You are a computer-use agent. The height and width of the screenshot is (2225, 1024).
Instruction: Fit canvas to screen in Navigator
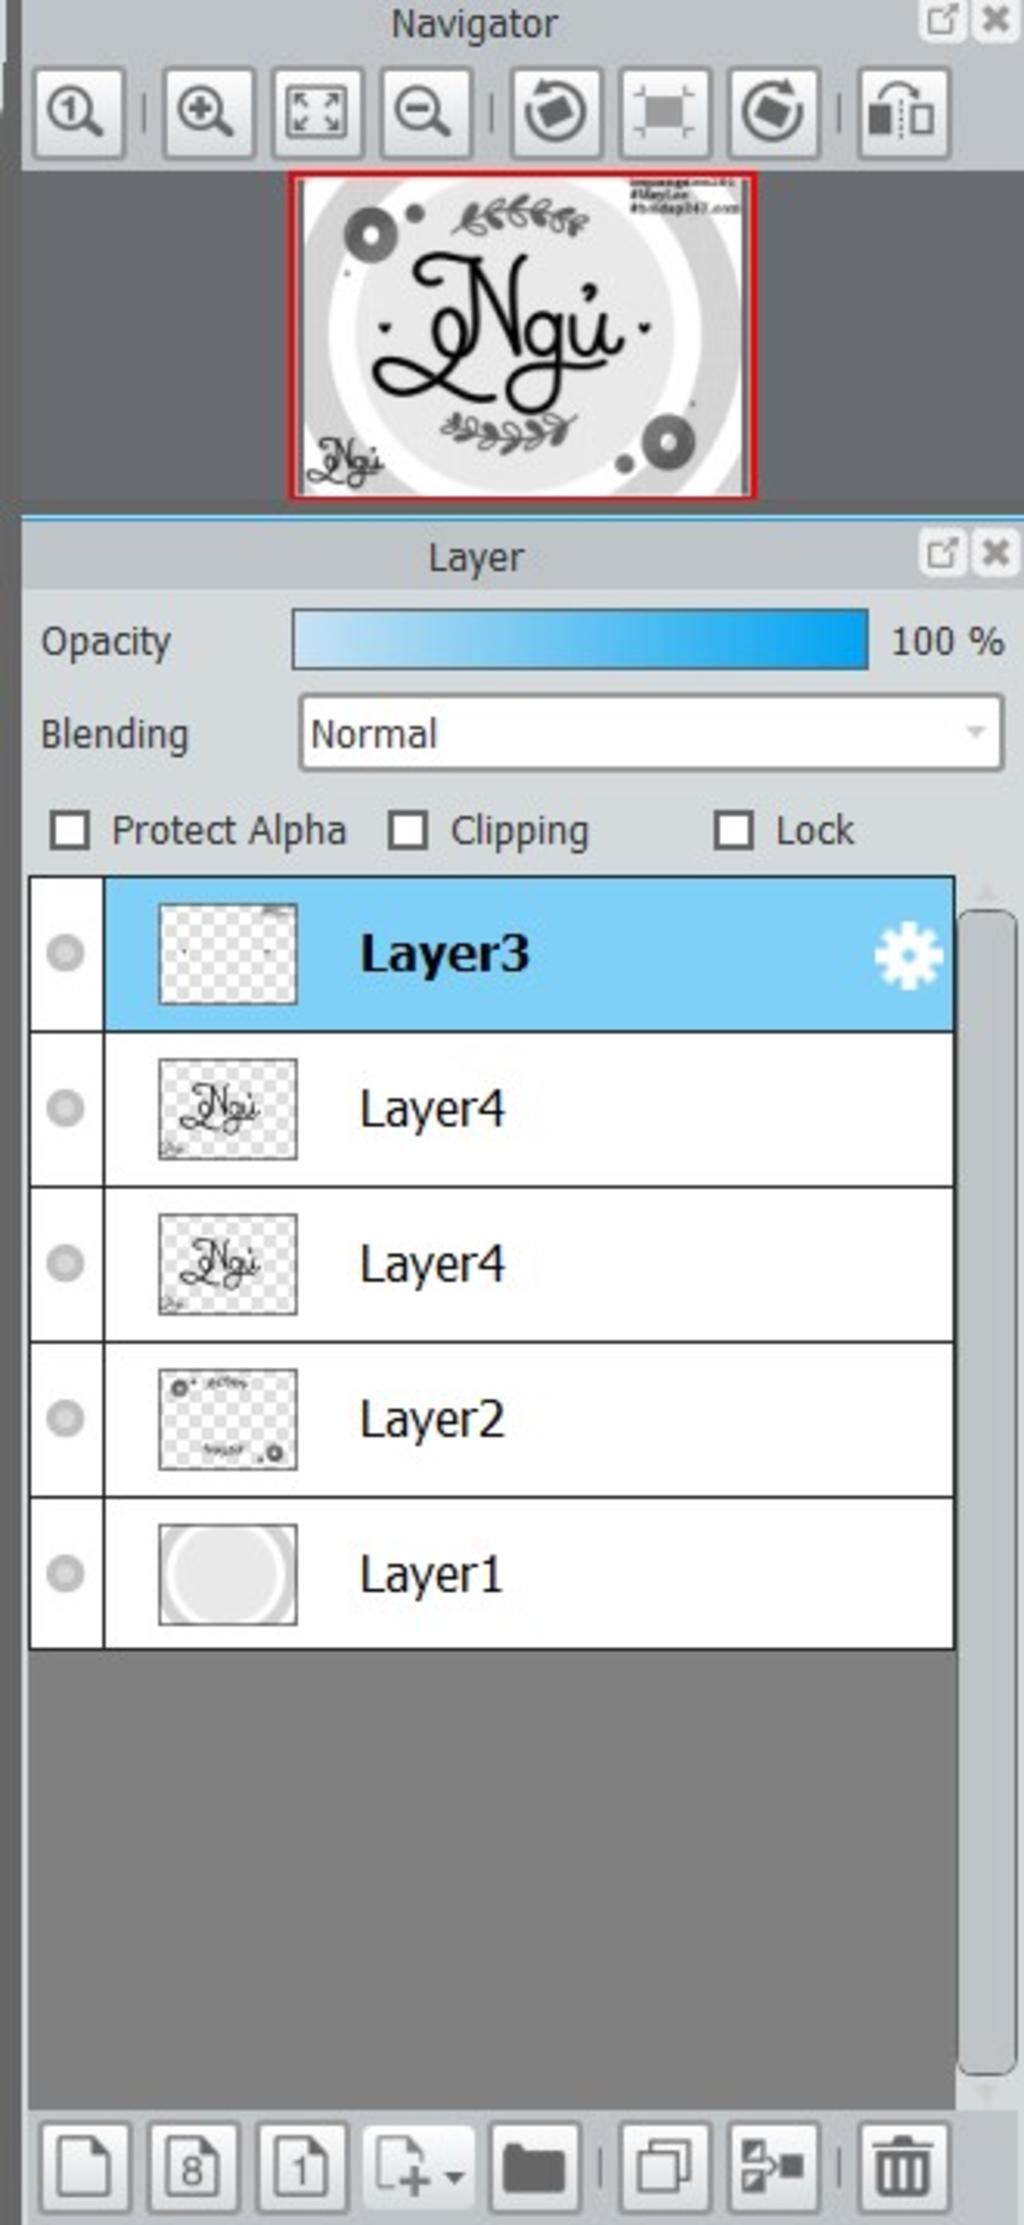[316, 112]
